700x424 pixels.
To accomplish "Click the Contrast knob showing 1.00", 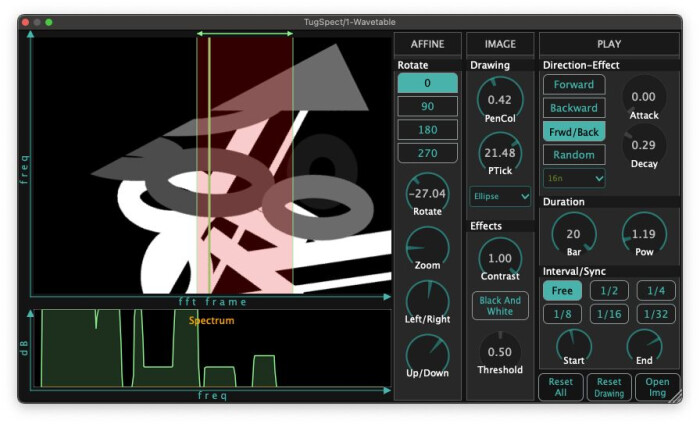I will [x=500, y=258].
